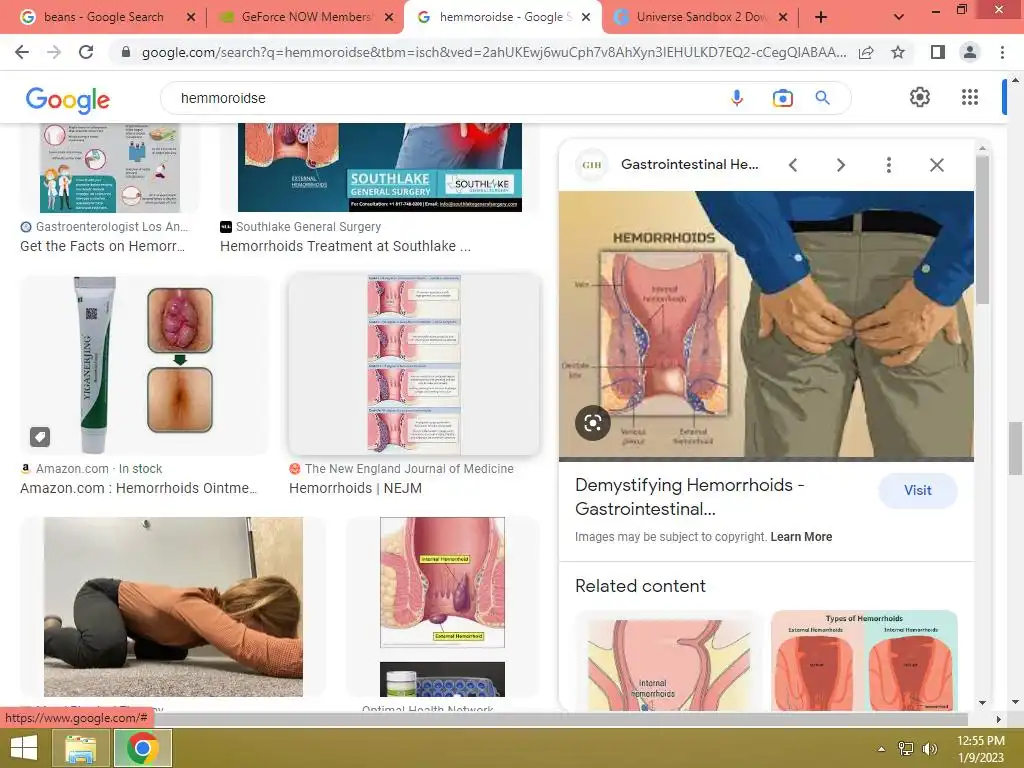Close the beans Google Search tab

tap(191, 18)
